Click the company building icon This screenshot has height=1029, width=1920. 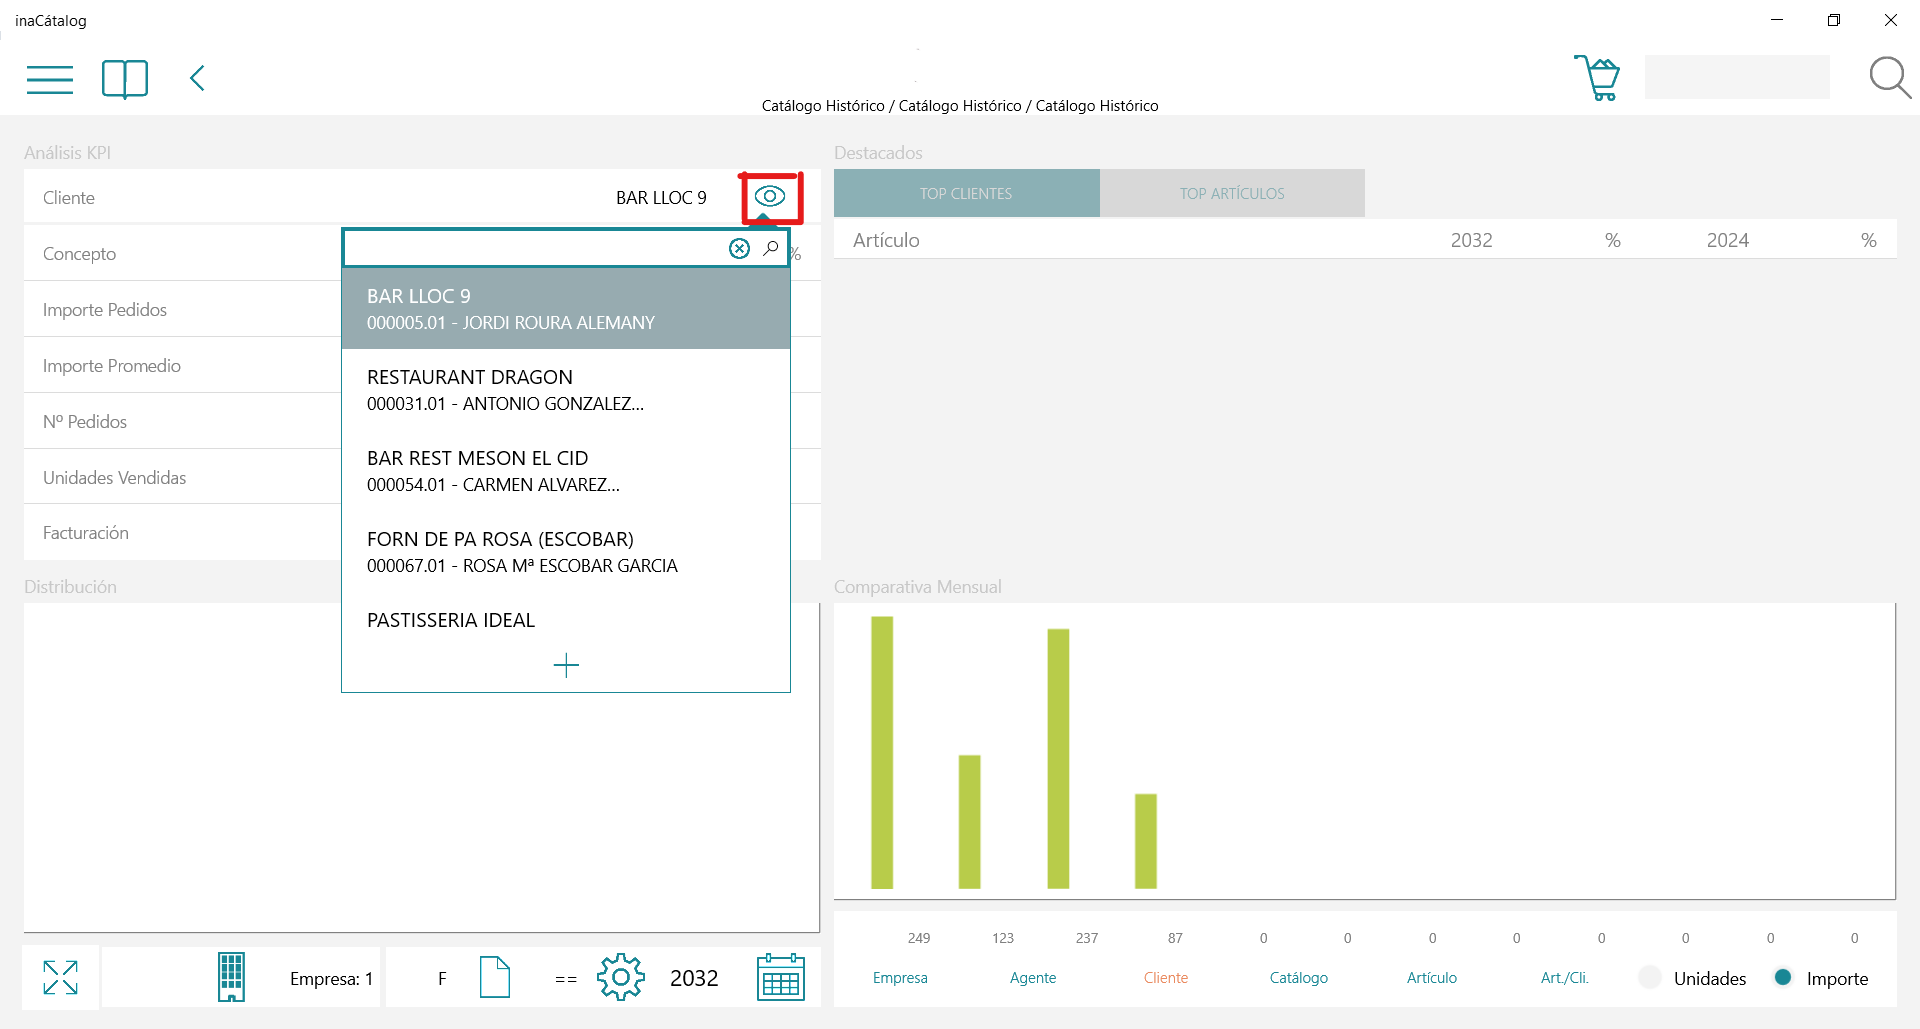pos(231,977)
